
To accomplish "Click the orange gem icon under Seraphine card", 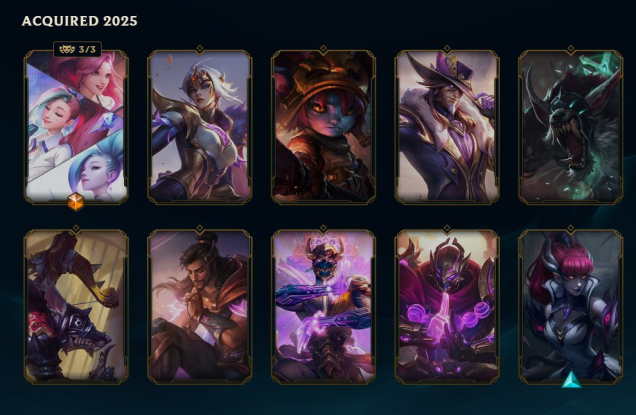I will pos(75,202).
